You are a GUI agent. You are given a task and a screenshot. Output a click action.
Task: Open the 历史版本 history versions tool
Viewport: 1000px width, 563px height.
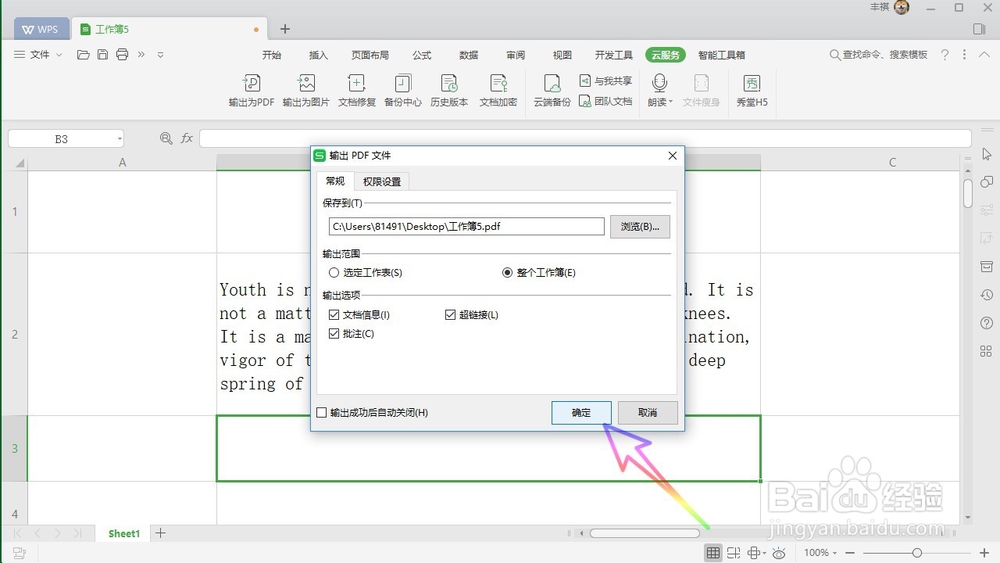449,90
